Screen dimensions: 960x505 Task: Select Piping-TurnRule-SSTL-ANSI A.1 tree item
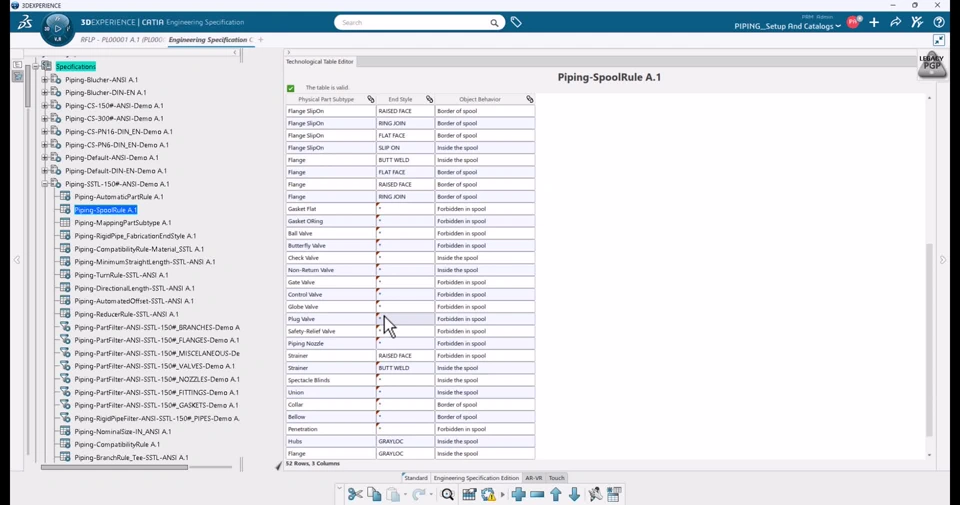121,275
